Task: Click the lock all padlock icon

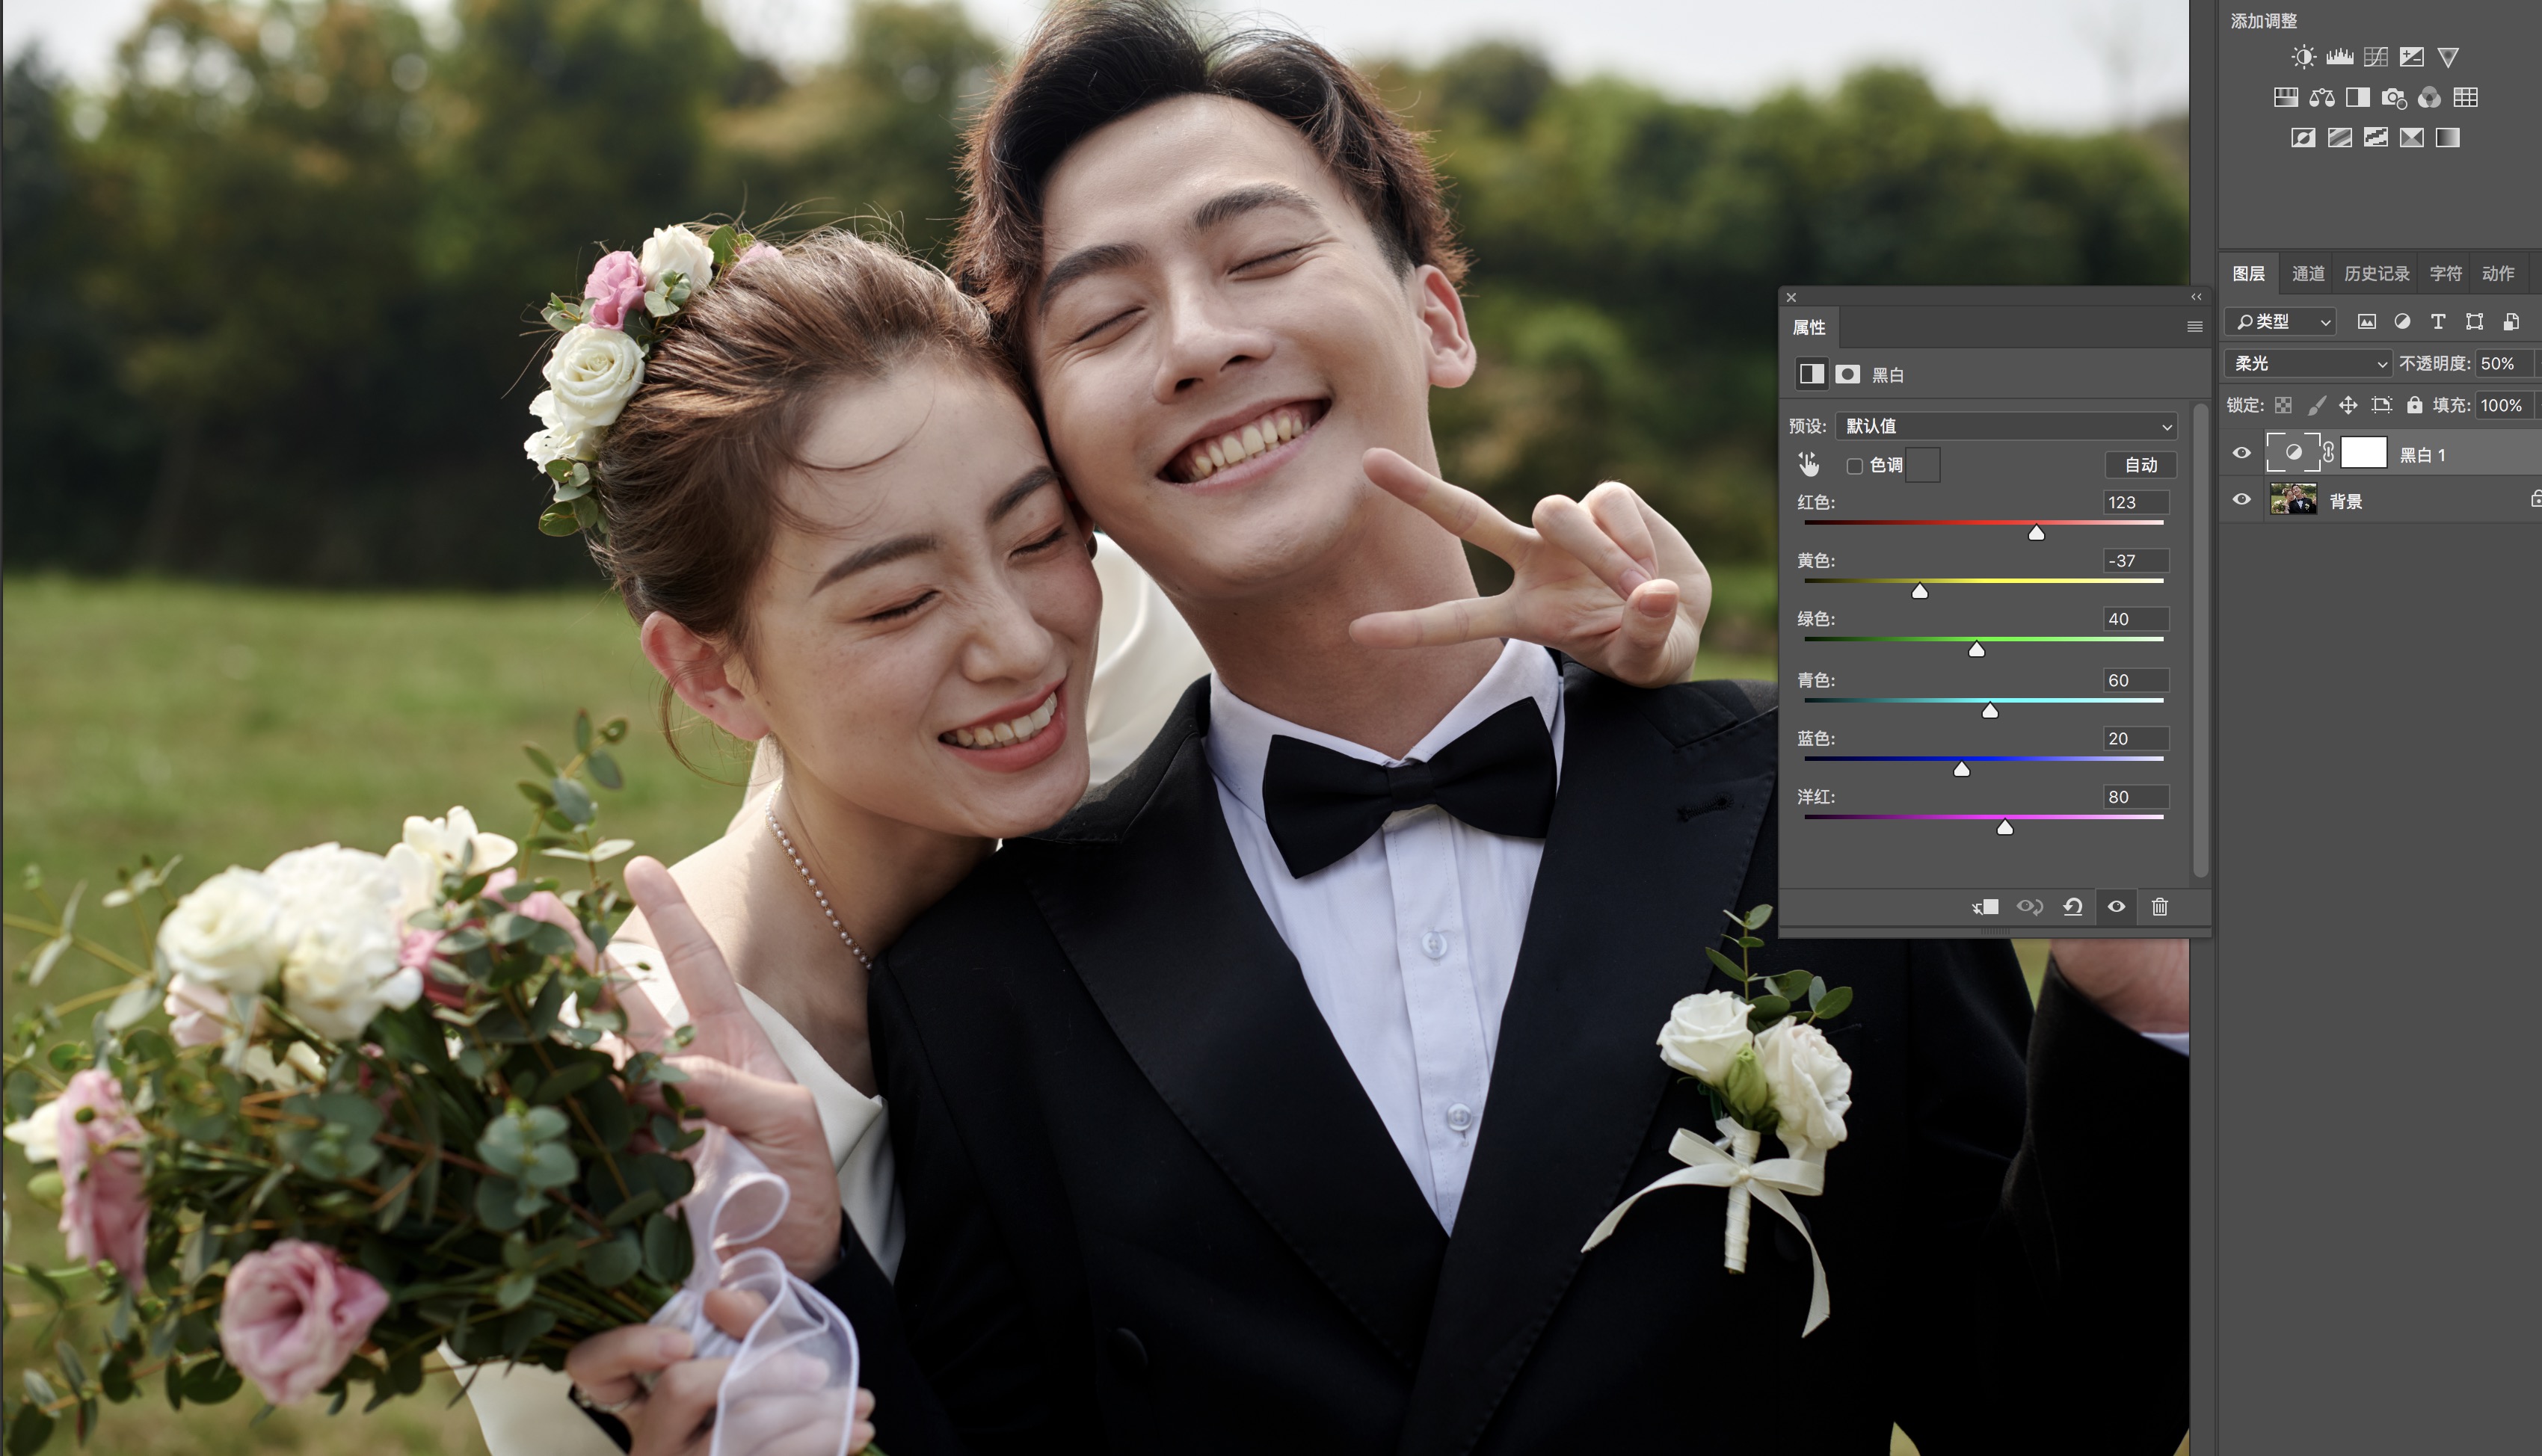Action: 2414,405
